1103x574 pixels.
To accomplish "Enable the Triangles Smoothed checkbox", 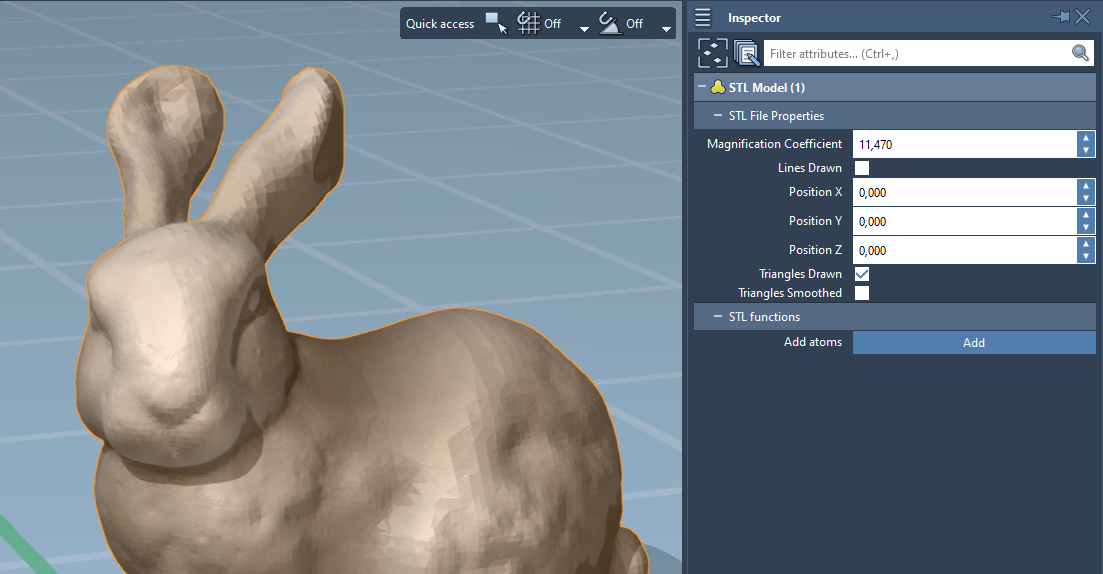I will [862, 293].
